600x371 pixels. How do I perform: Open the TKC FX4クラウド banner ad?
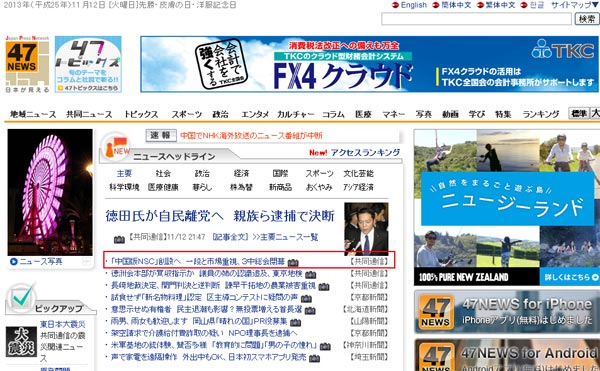pyautogui.click(x=369, y=64)
